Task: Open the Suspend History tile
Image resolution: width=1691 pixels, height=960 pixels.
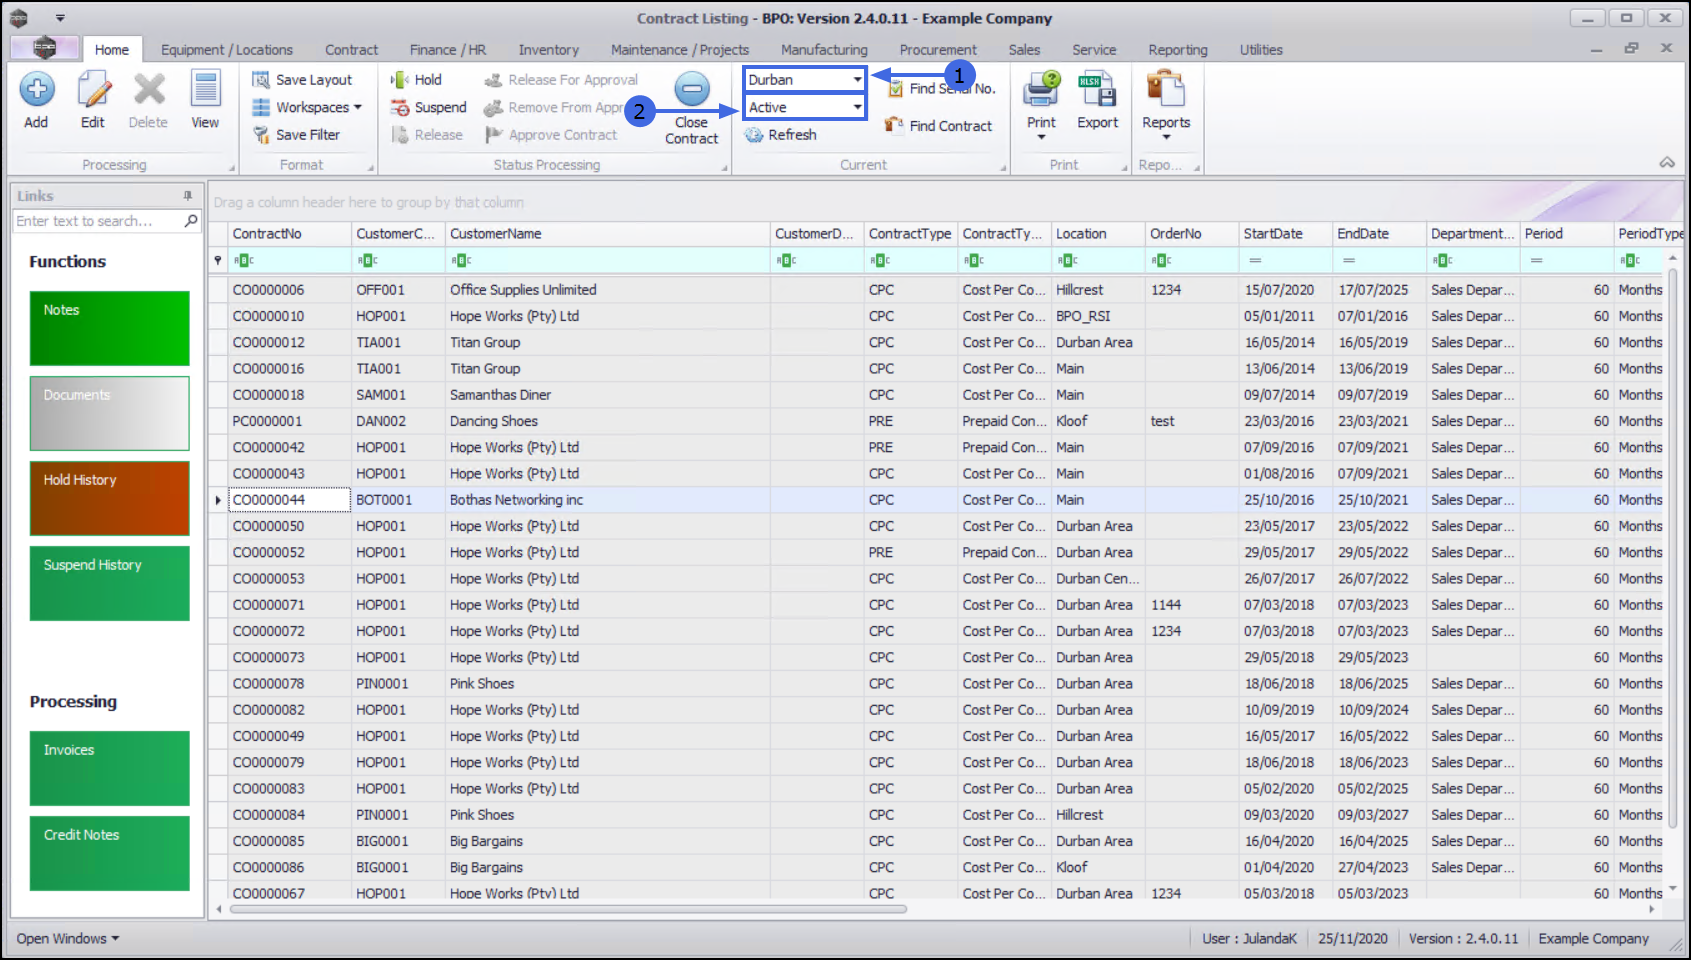Action: point(110,583)
